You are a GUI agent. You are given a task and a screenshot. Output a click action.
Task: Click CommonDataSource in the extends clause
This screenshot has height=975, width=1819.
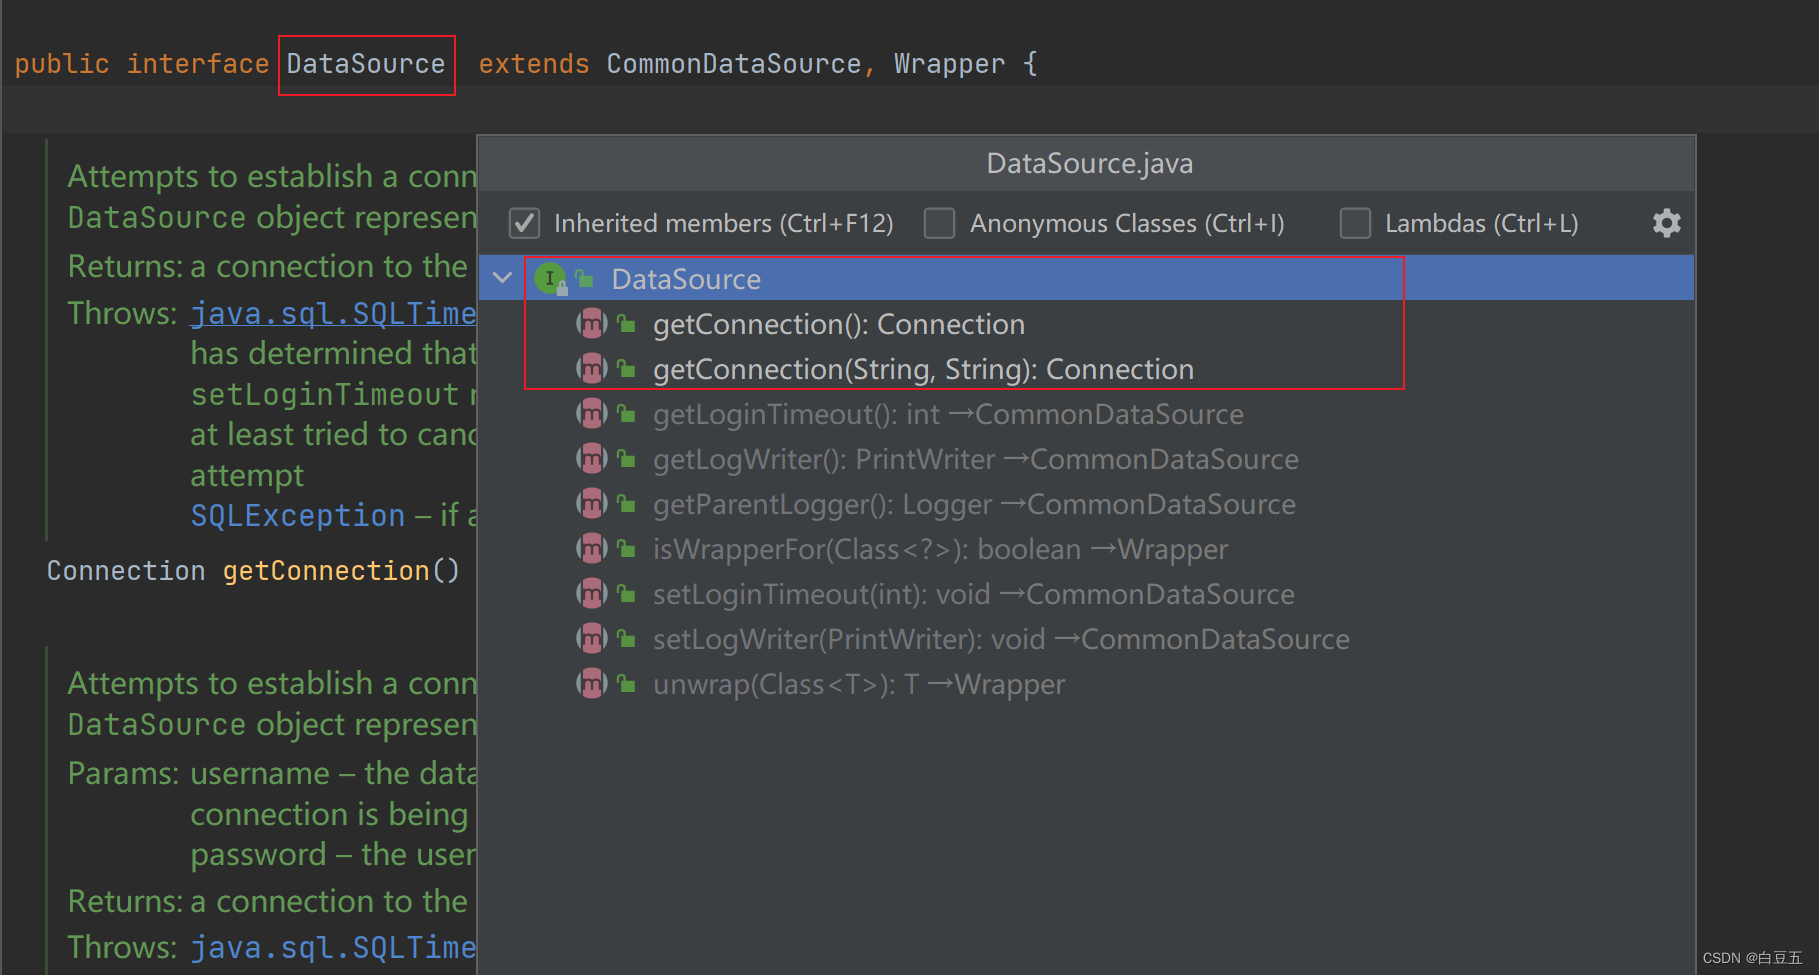click(734, 64)
